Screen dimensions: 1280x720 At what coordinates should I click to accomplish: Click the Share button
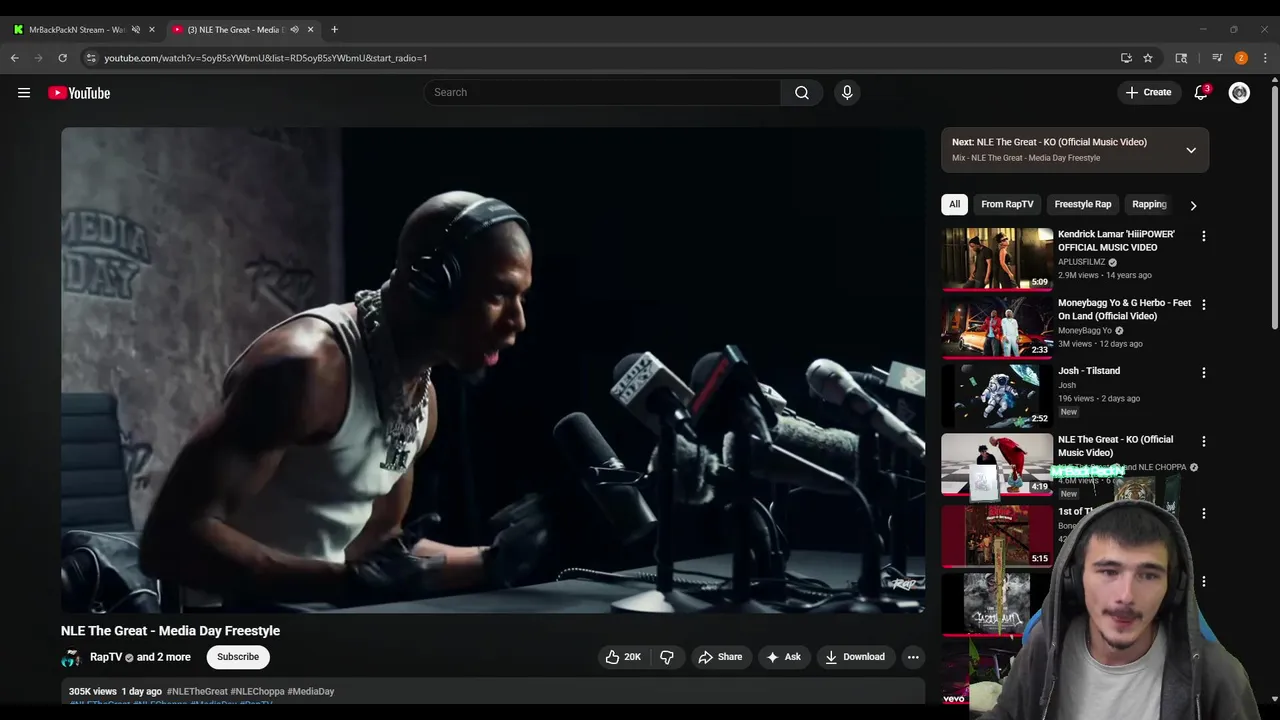720,657
